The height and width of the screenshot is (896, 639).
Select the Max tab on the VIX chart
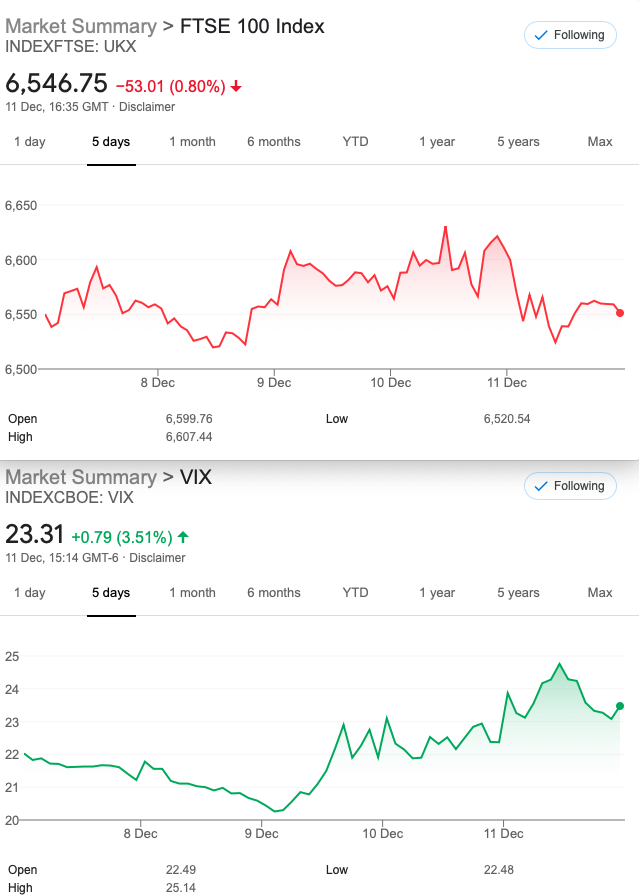point(600,593)
